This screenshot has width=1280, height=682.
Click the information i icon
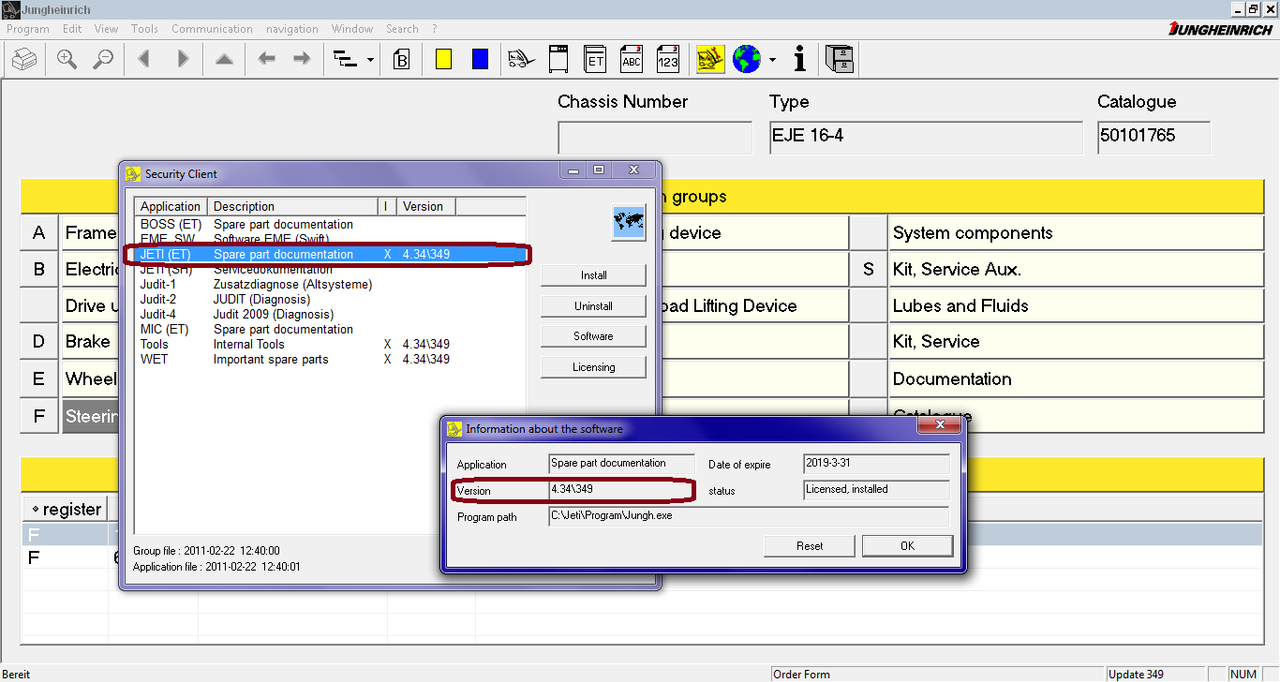(799, 60)
